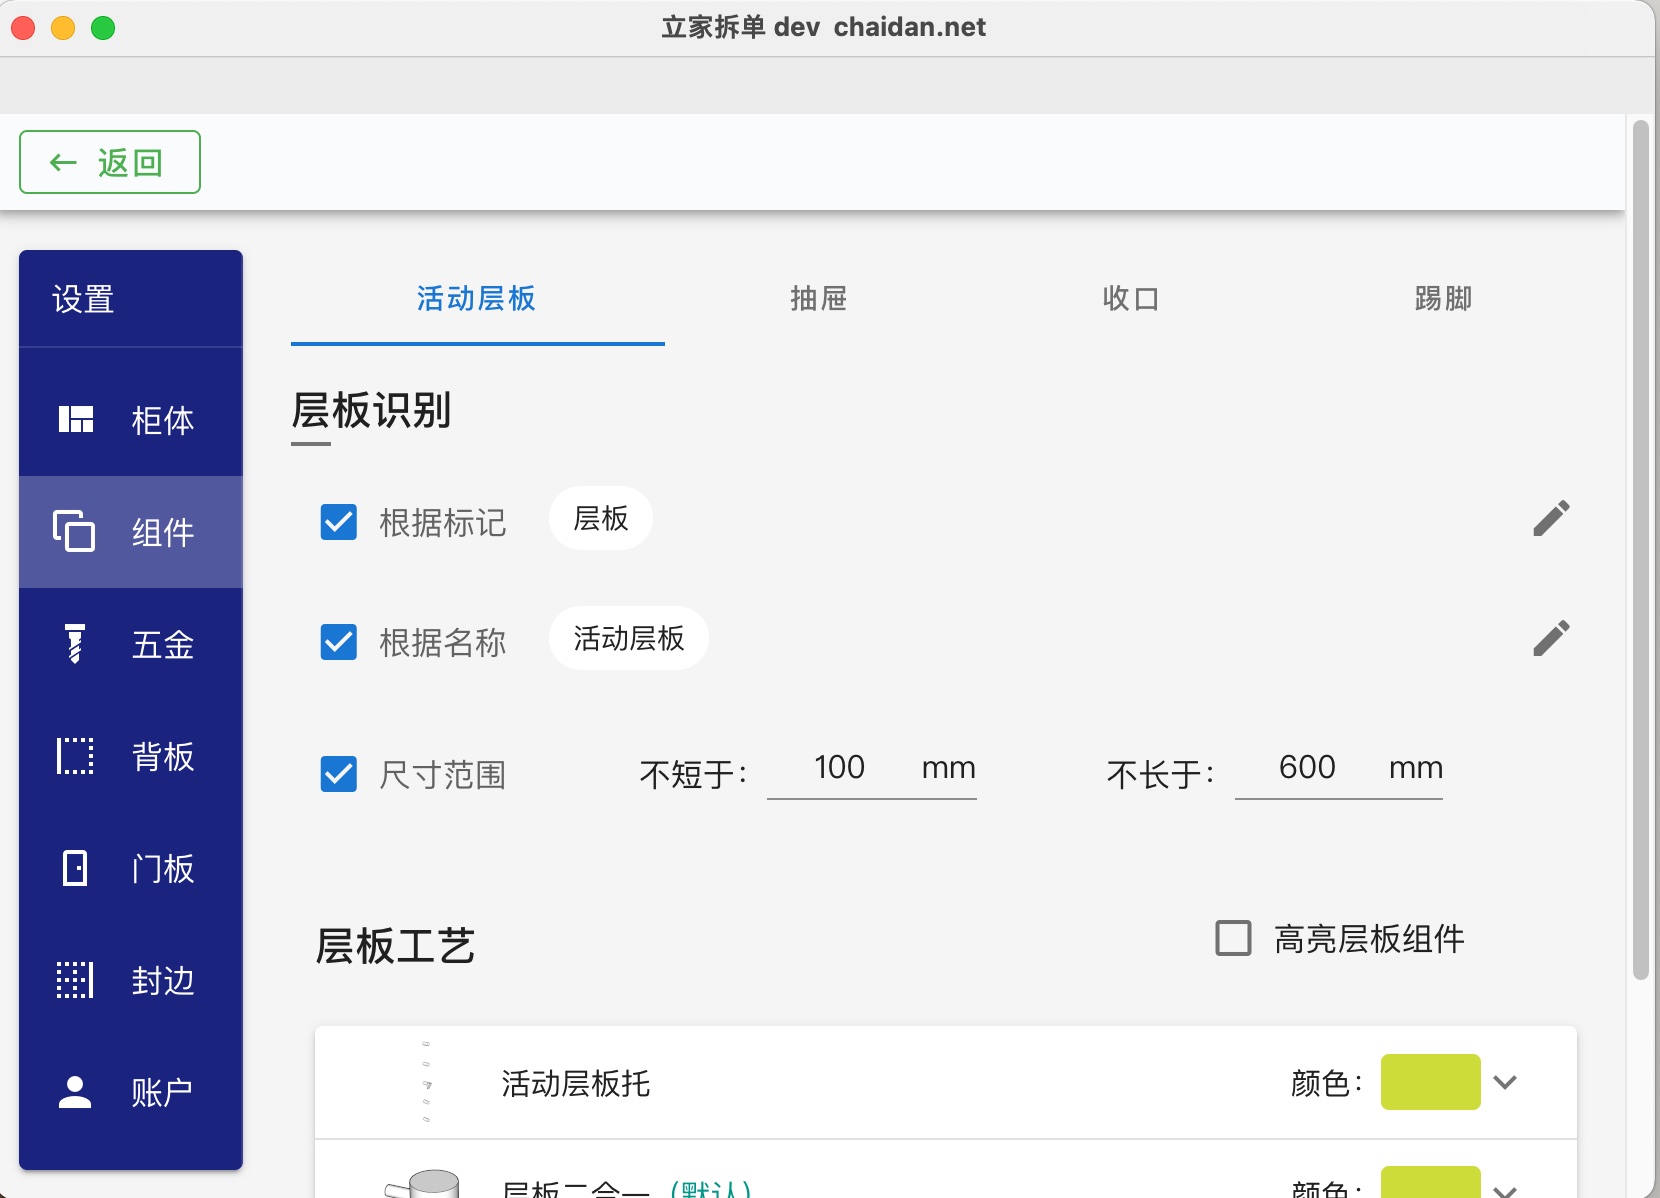Screen dimensions: 1660x1198
Task: Click the 不短于 label
Action: pos(692,774)
